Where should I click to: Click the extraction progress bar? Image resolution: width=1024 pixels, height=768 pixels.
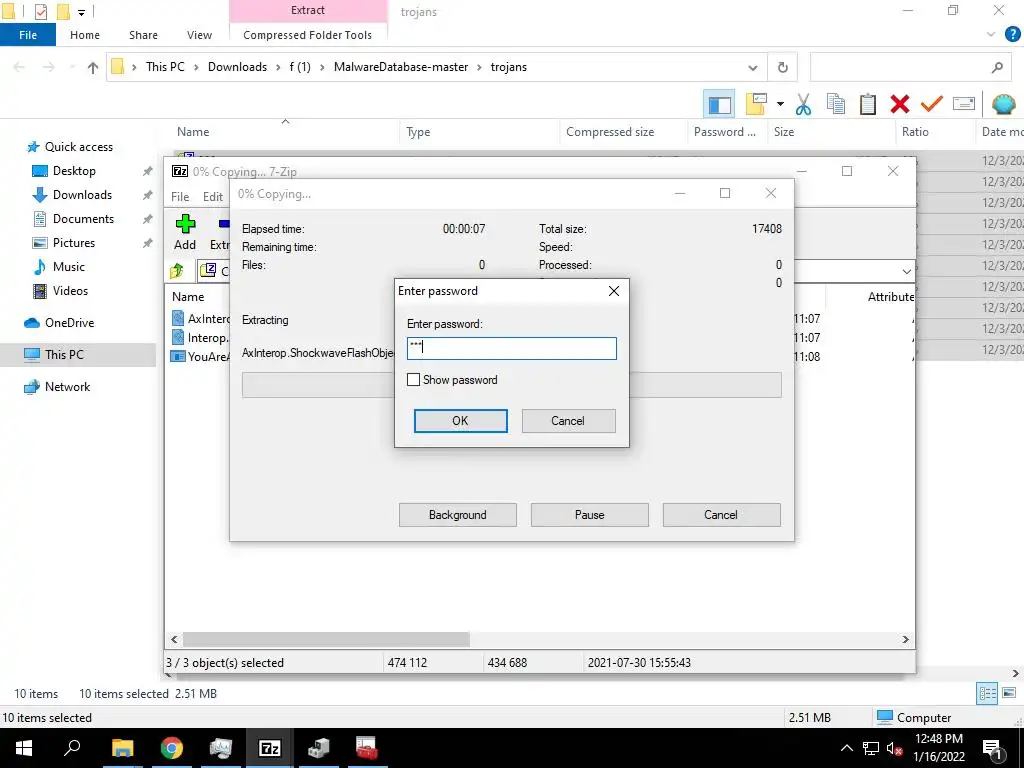[511, 385]
